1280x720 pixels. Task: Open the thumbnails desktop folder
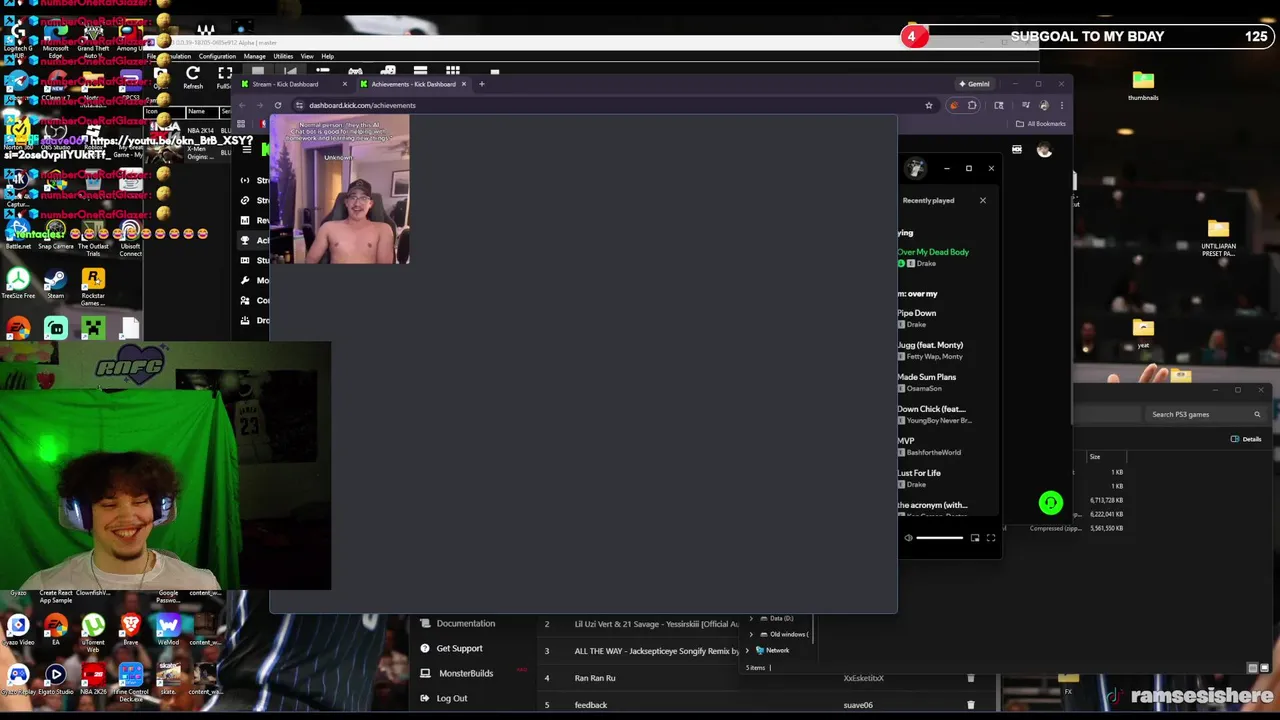[1143, 85]
